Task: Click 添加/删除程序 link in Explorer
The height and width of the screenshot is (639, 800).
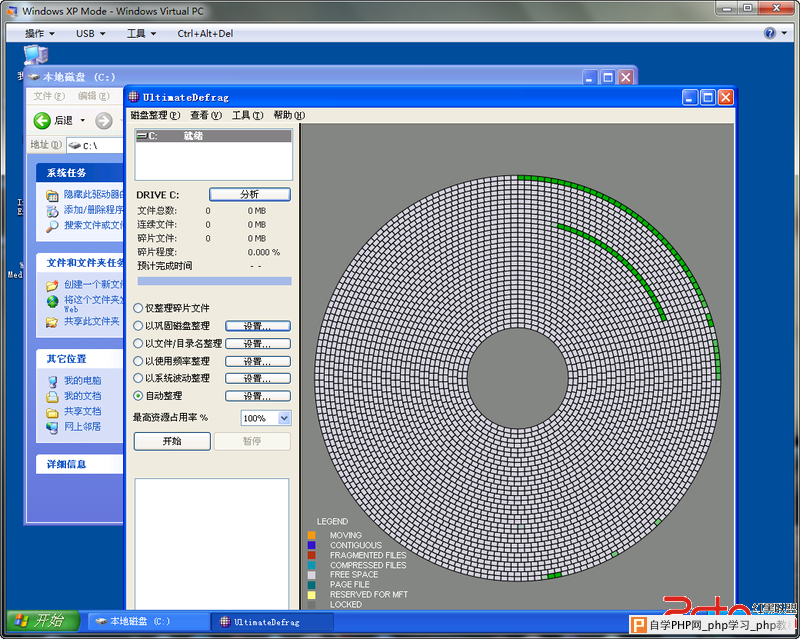Action: pyautogui.click(x=93, y=210)
